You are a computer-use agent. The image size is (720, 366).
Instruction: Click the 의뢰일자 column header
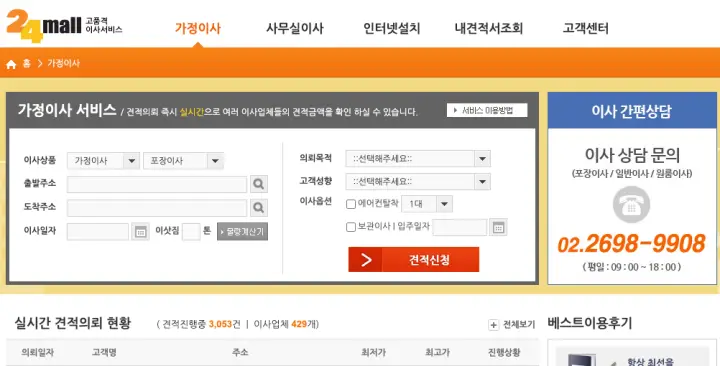[38, 353]
